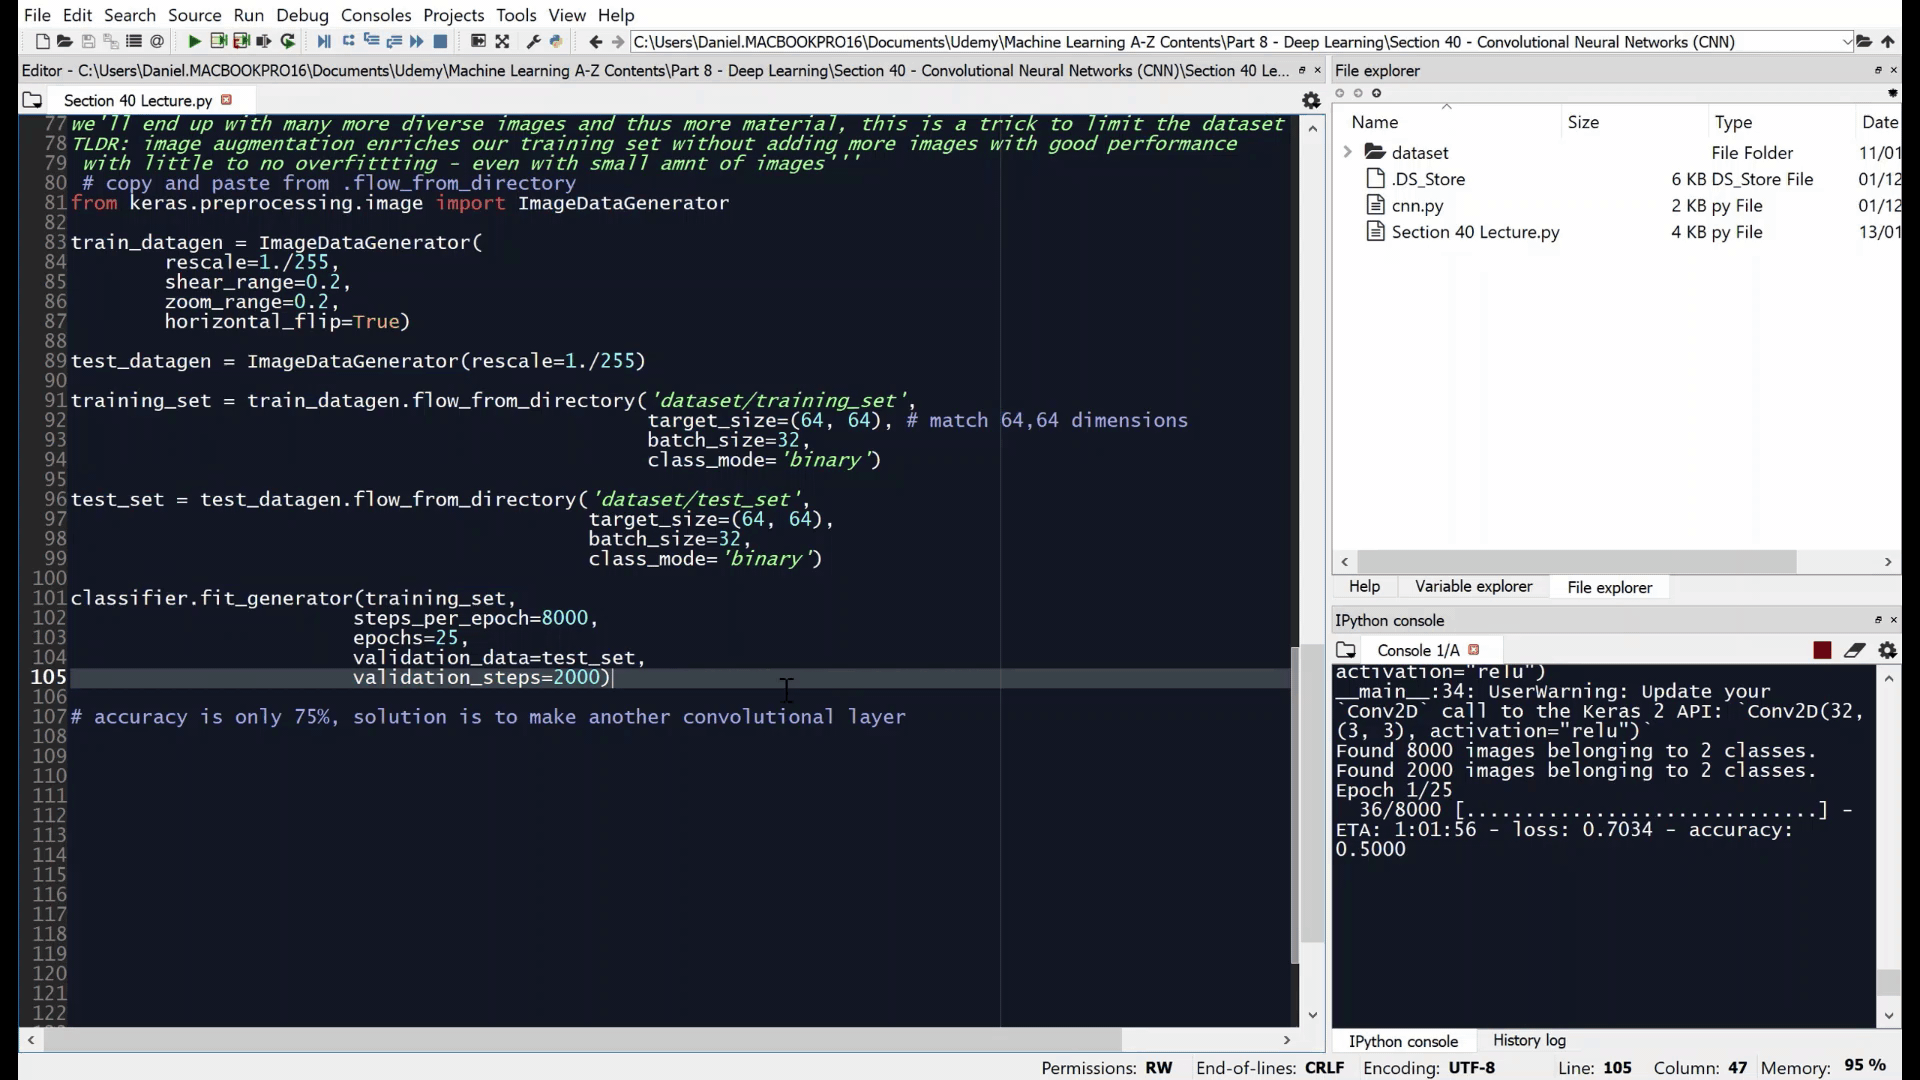1920x1080 pixels.
Task: Select the Console 1/A tab
Action: (x=1418, y=650)
